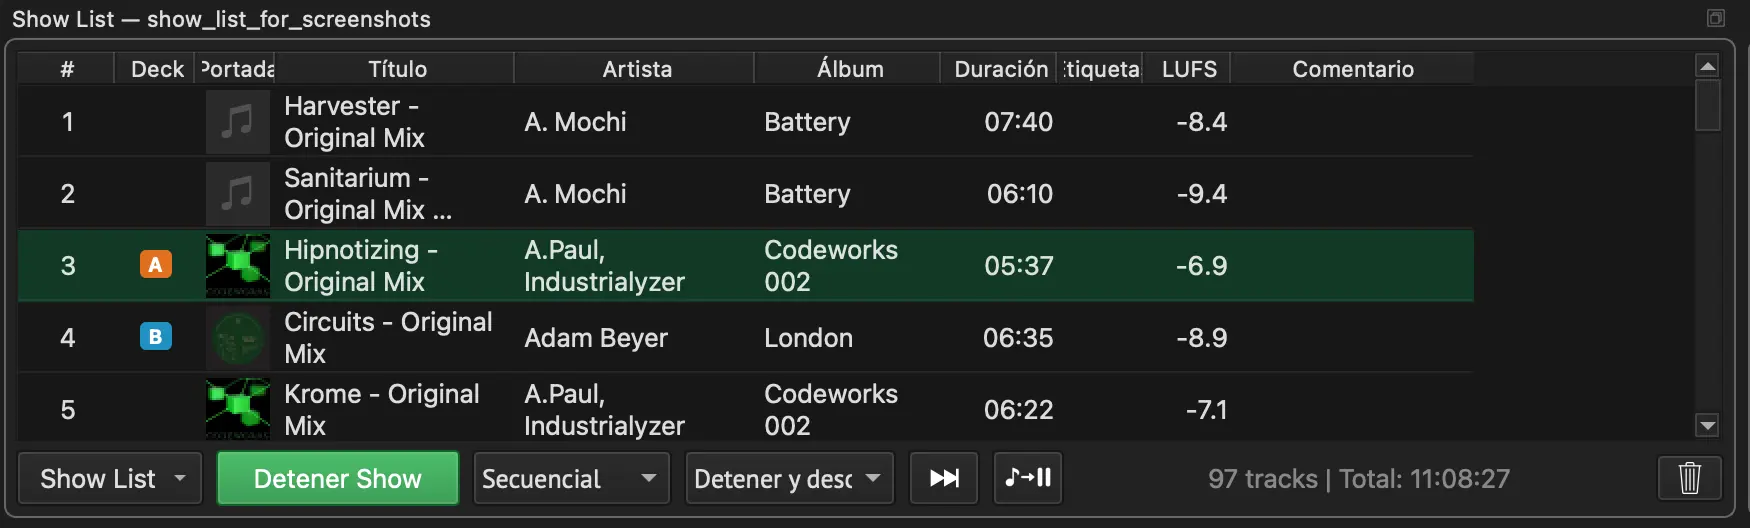Select the Krome - Original Mix row

point(746,410)
